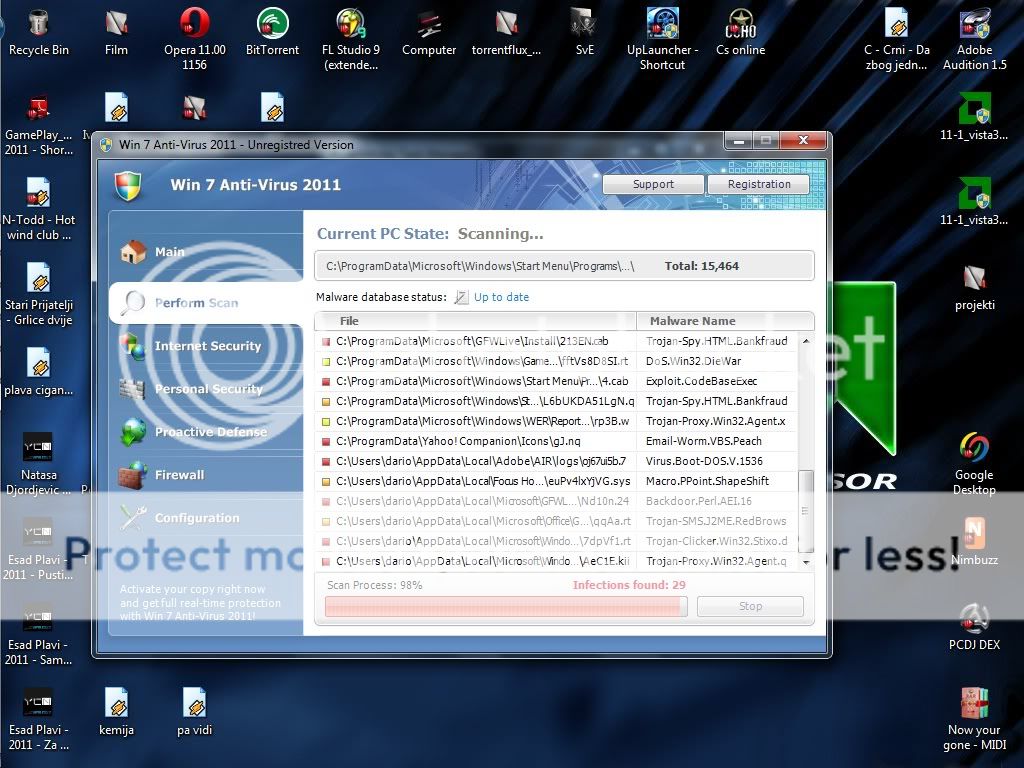Click scroll down arrow in results list
Image resolution: width=1024 pixels, height=768 pixels.
[x=806, y=562]
